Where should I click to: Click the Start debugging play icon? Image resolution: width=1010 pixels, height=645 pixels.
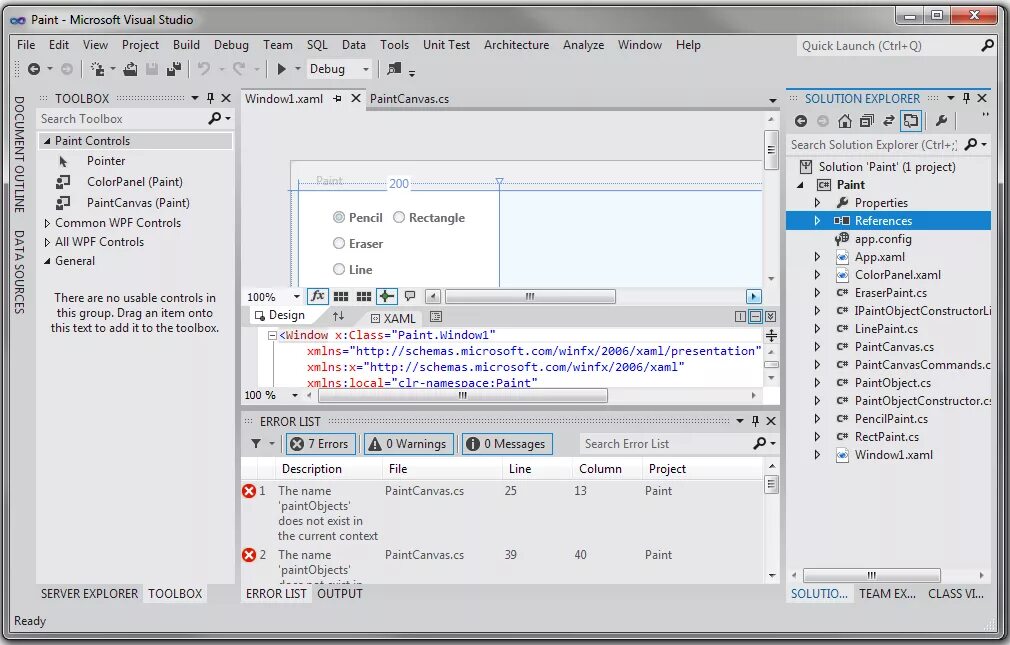click(x=281, y=69)
